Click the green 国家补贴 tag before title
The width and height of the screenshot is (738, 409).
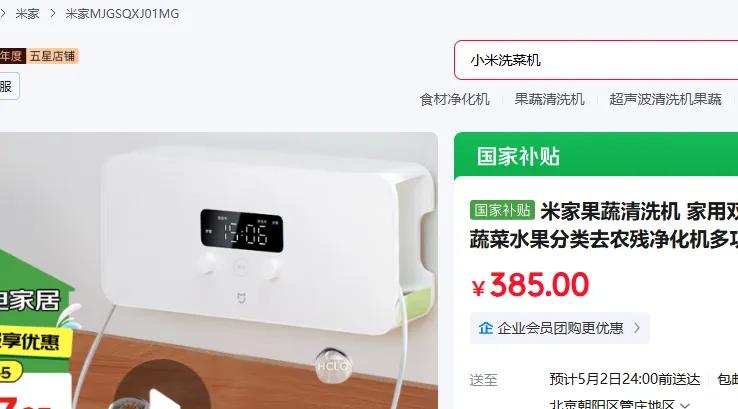502,210
